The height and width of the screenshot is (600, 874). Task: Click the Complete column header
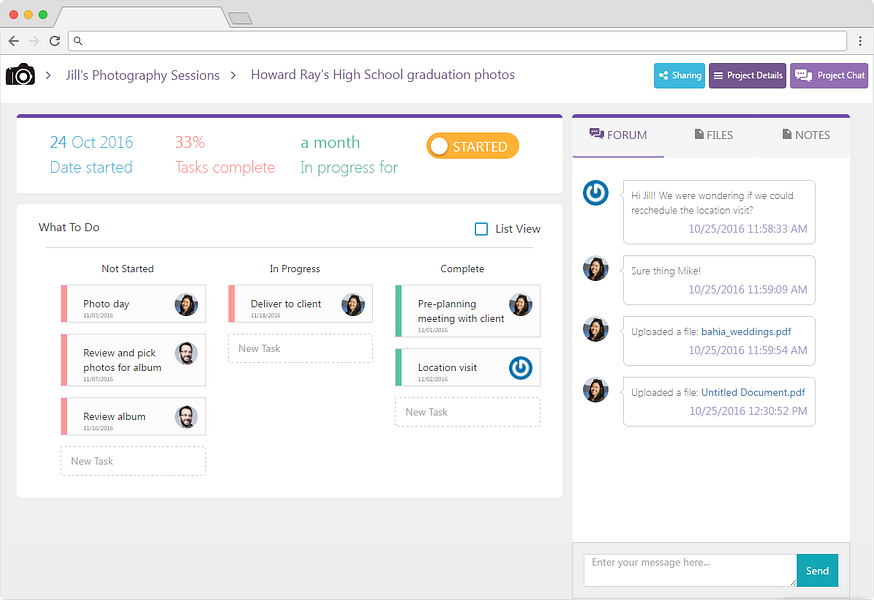coord(462,269)
